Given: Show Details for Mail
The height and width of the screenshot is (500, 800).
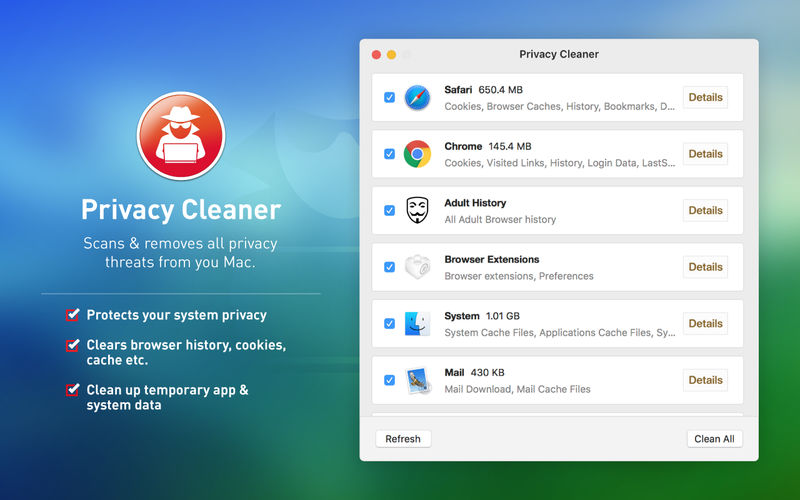Looking at the screenshot, I should (x=705, y=380).
